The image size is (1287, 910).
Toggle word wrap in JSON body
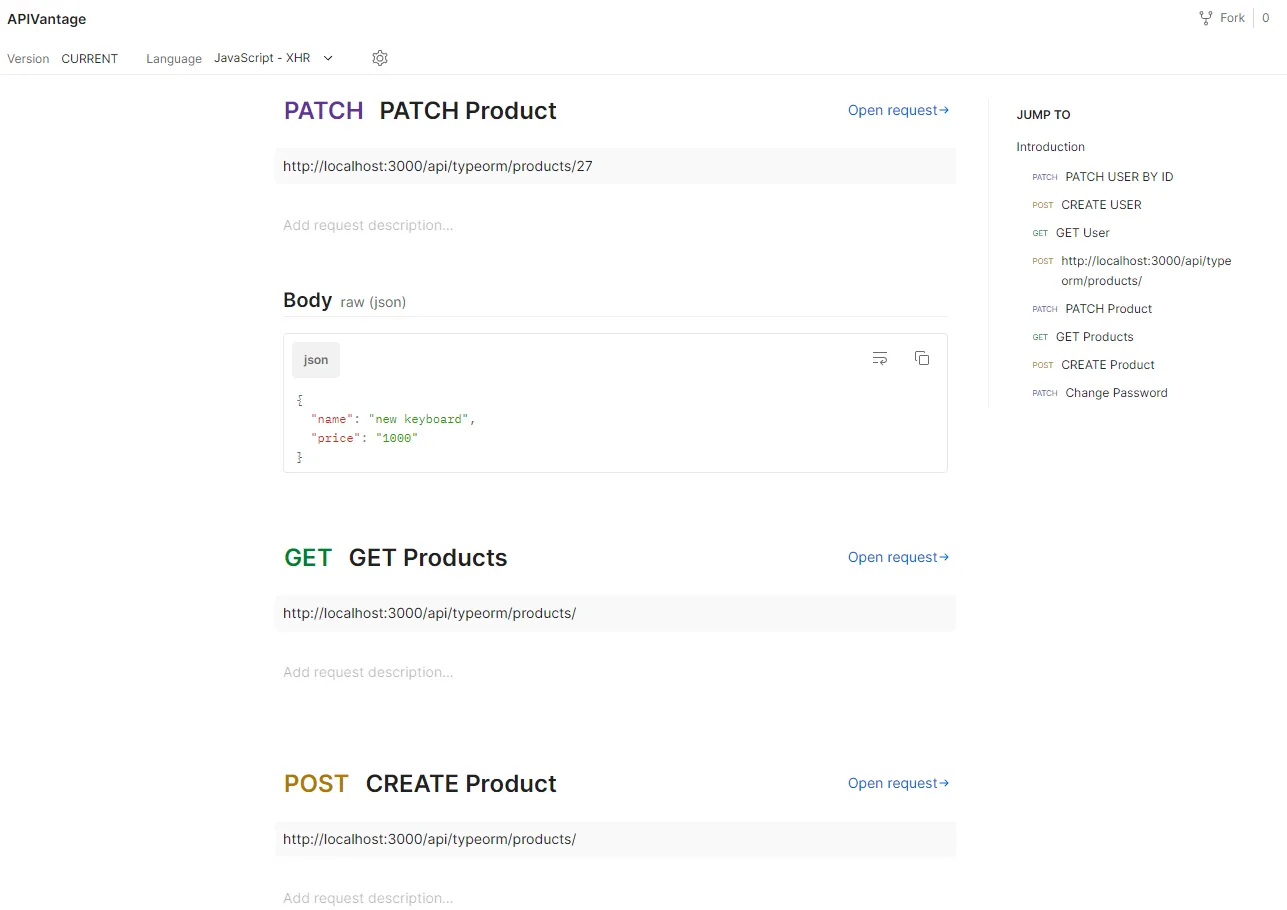click(x=880, y=358)
